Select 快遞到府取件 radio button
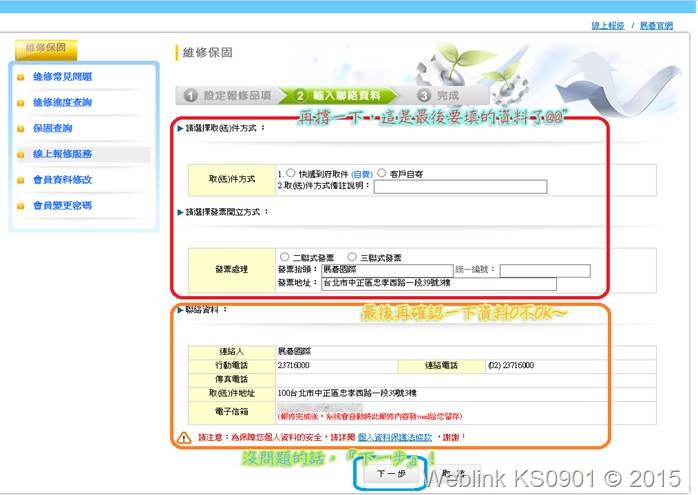Viewport: 698px width, 495px height. [291, 173]
